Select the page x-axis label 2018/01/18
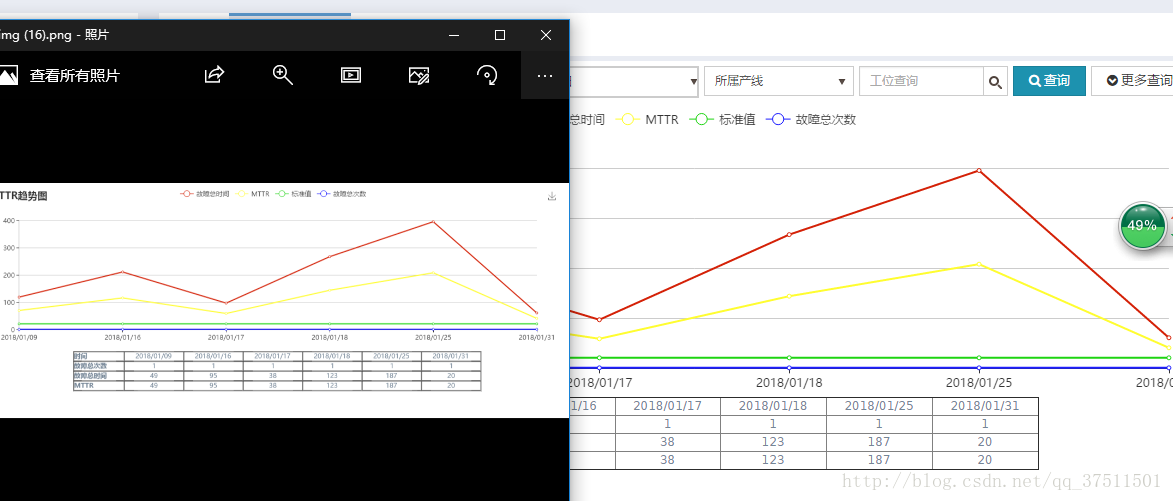Image resolution: width=1173 pixels, height=501 pixels. click(x=788, y=383)
